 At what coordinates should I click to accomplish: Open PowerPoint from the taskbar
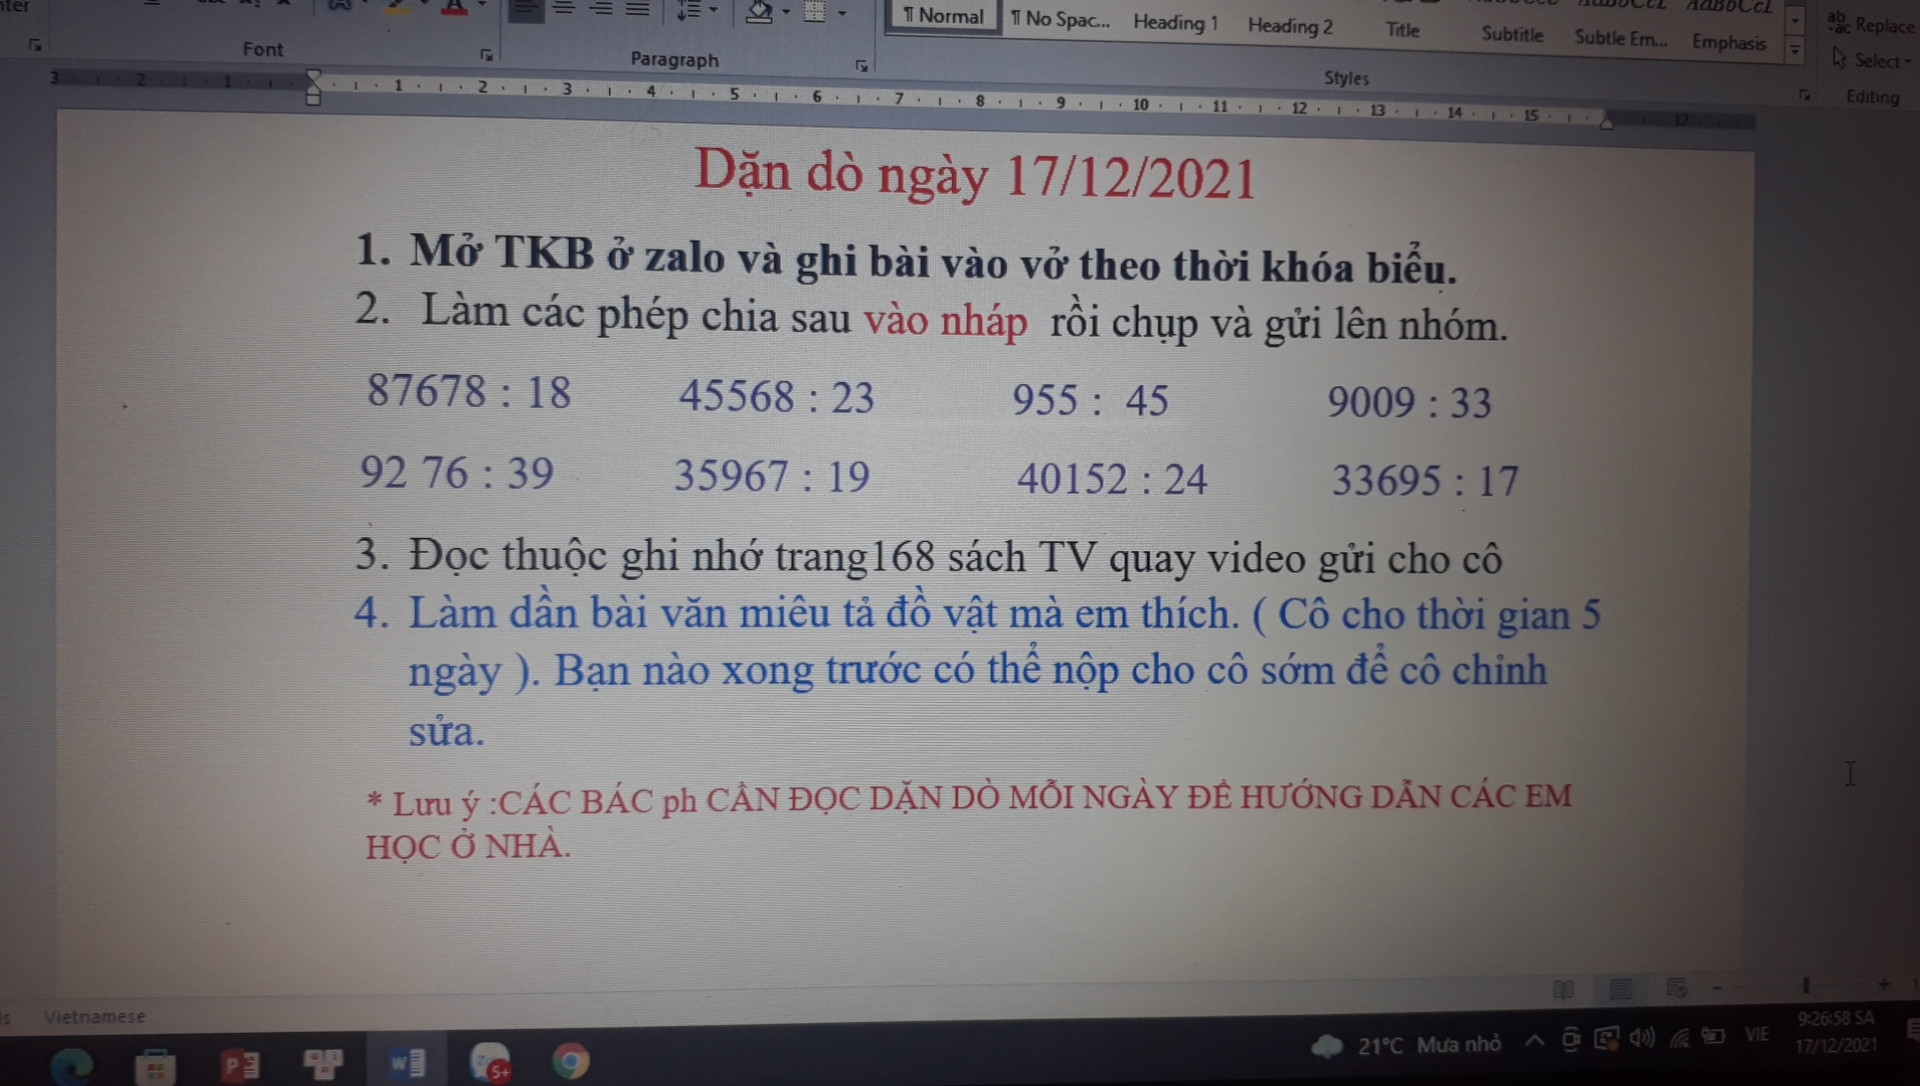point(240,1065)
